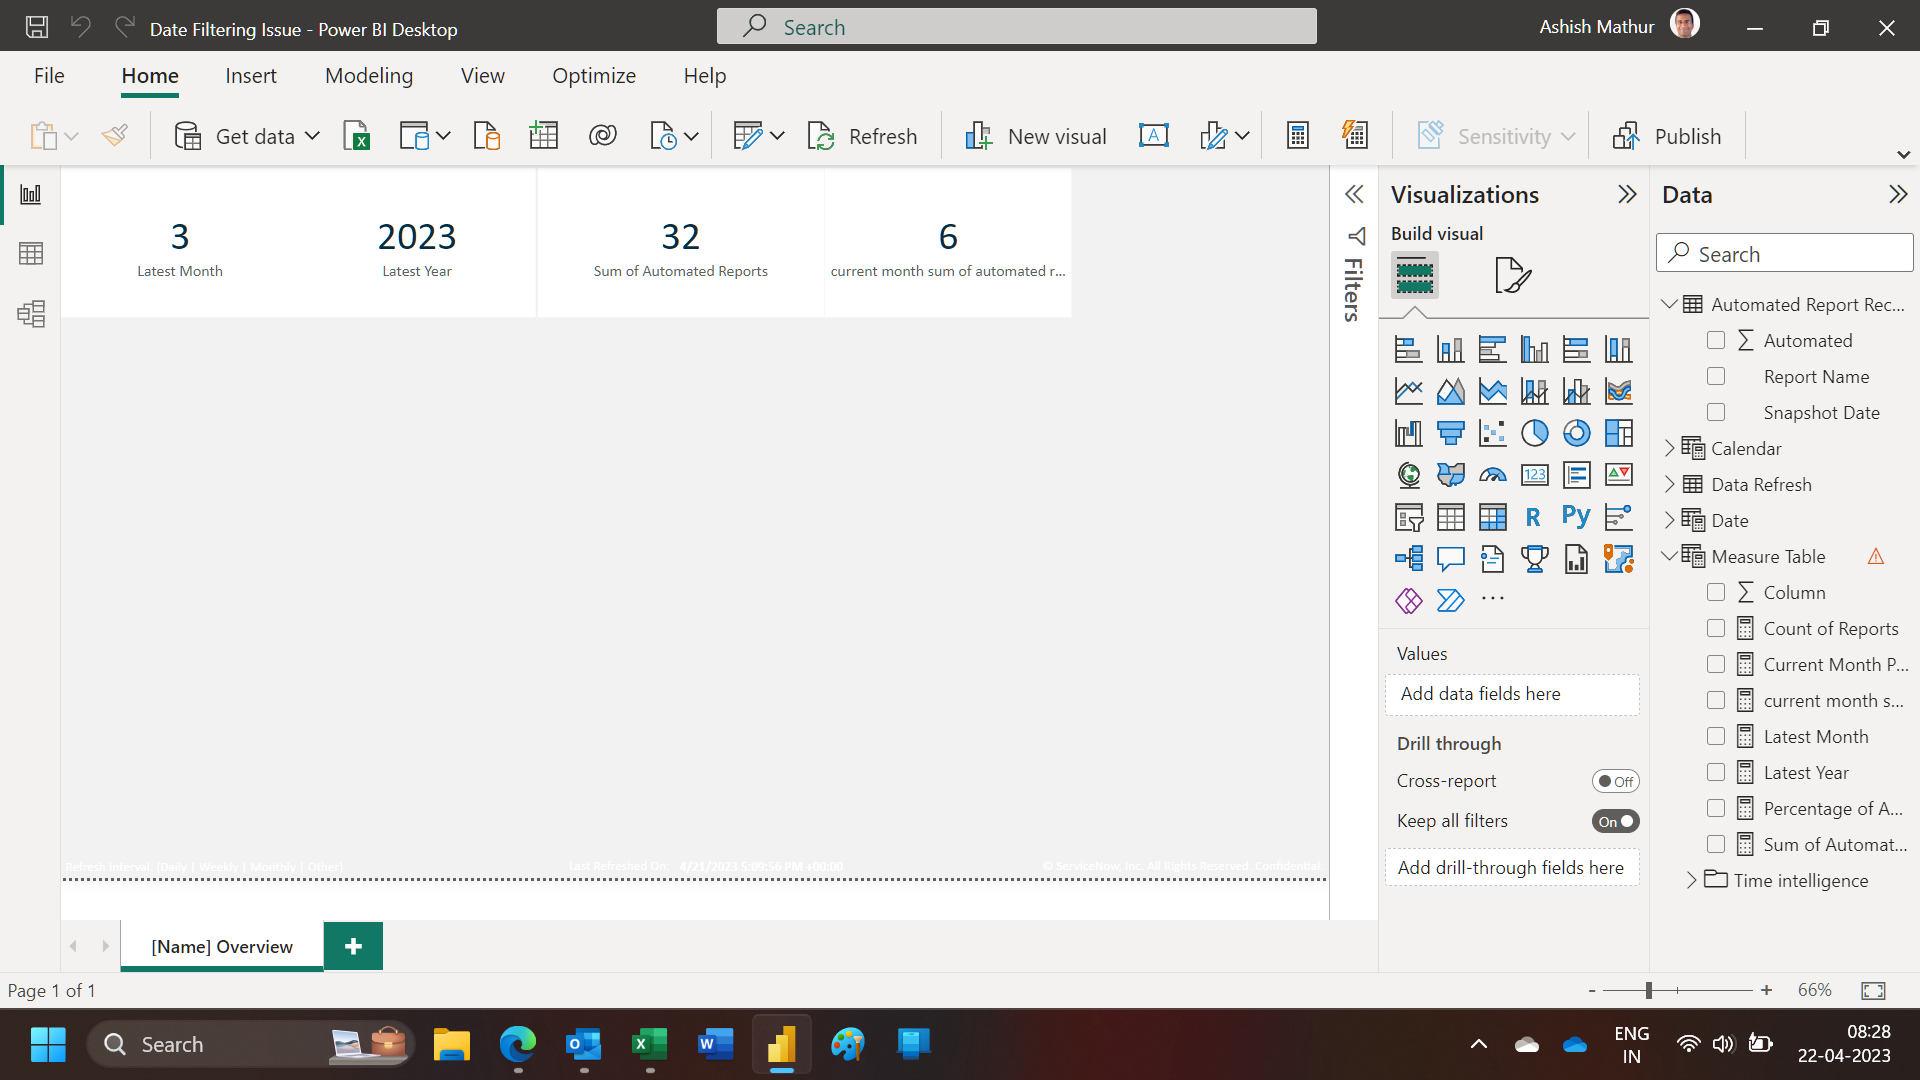Viewport: 1920px width, 1080px height.
Task: Choose the Q&A visual icon
Action: point(1450,559)
